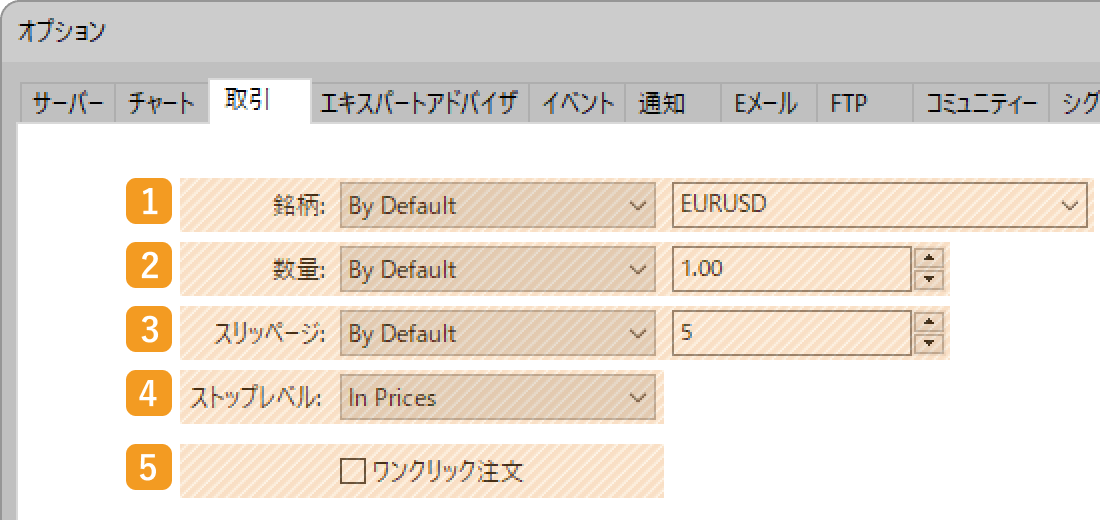Go to the Eメール tab
The width and height of the screenshot is (1100, 520).
pos(769,104)
